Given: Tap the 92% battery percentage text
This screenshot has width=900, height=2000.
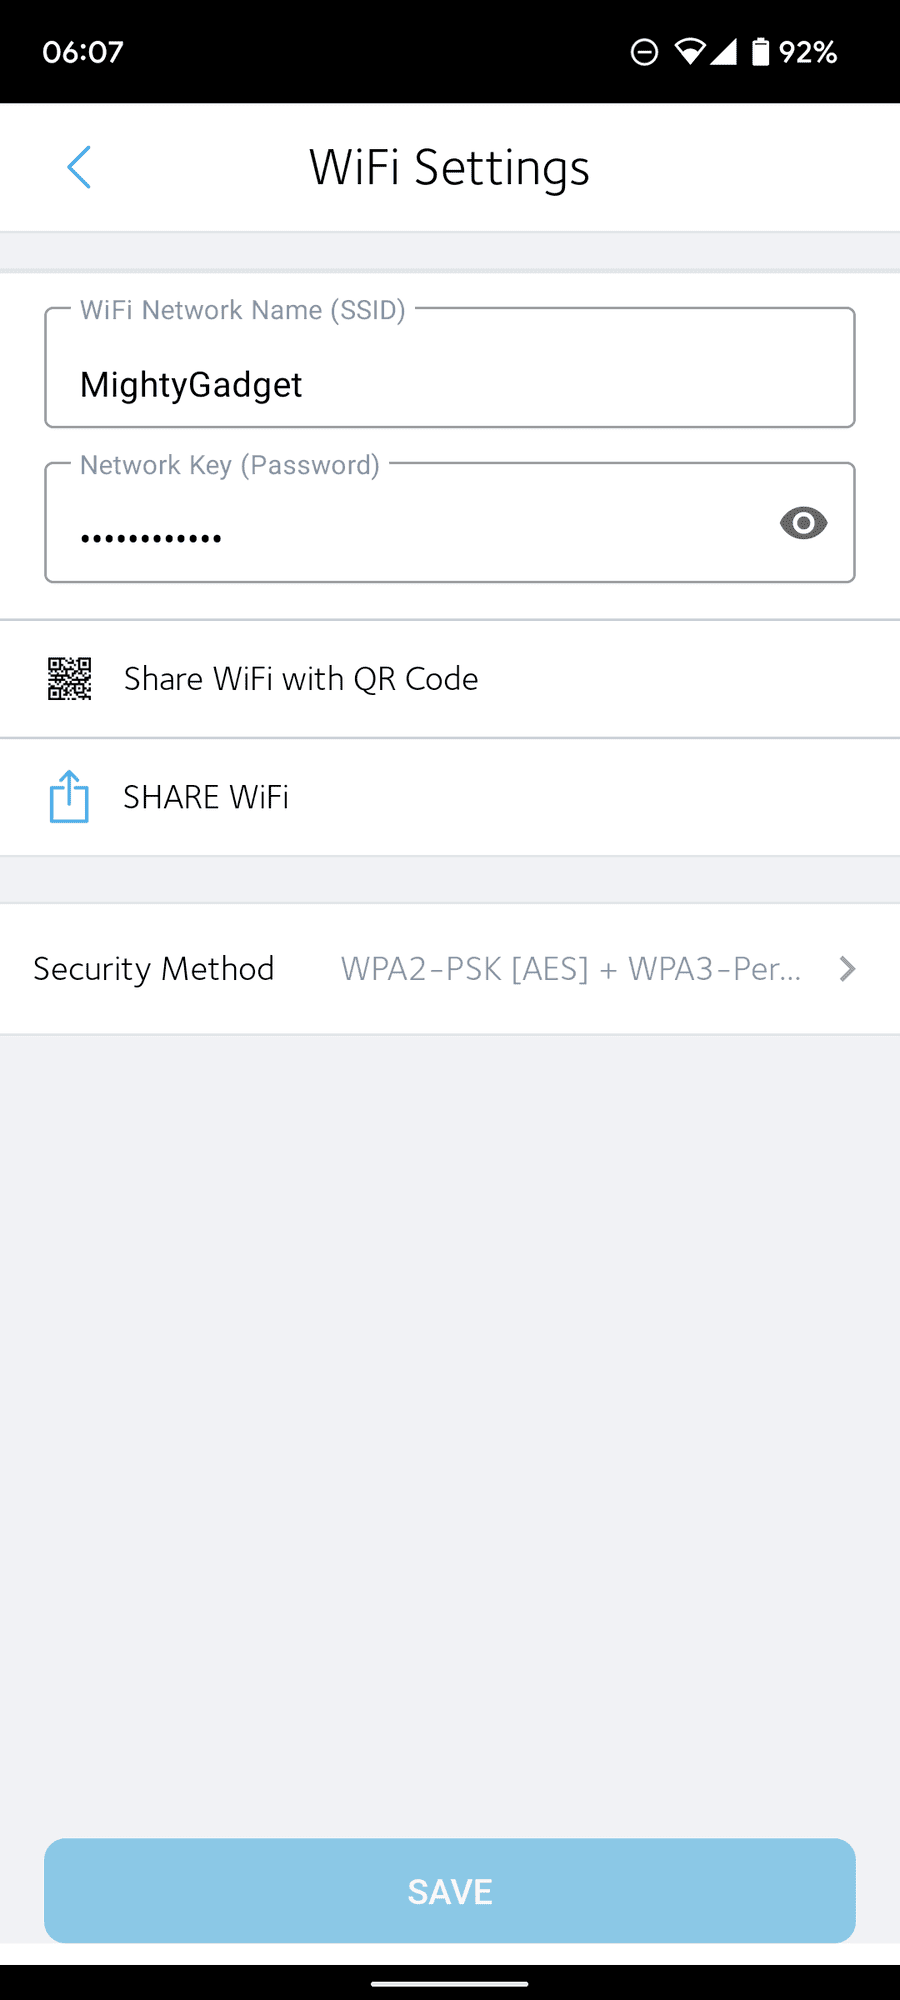Looking at the screenshot, I should (x=808, y=51).
